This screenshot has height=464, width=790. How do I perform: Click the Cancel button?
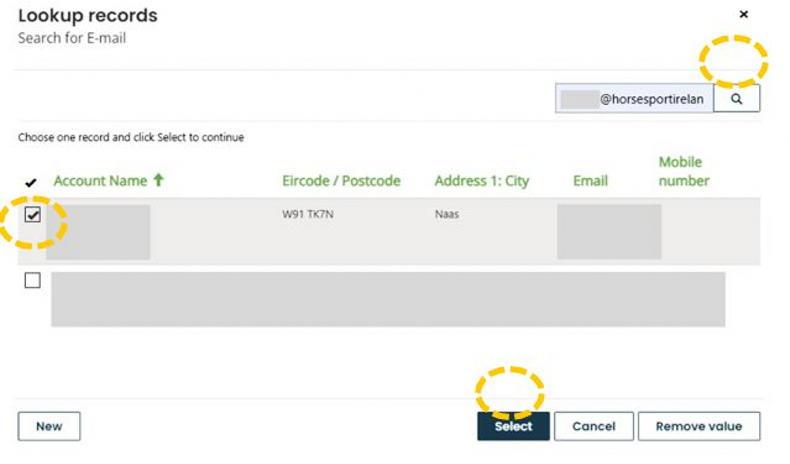tap(593, 426)
